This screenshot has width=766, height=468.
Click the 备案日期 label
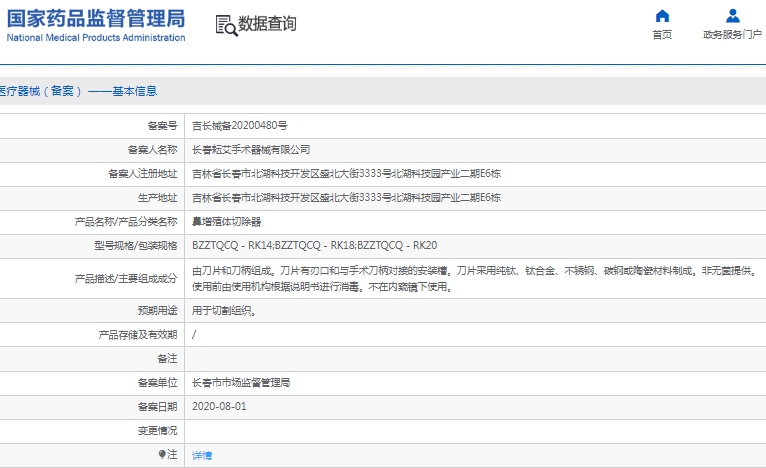click(x=157, y=406)
